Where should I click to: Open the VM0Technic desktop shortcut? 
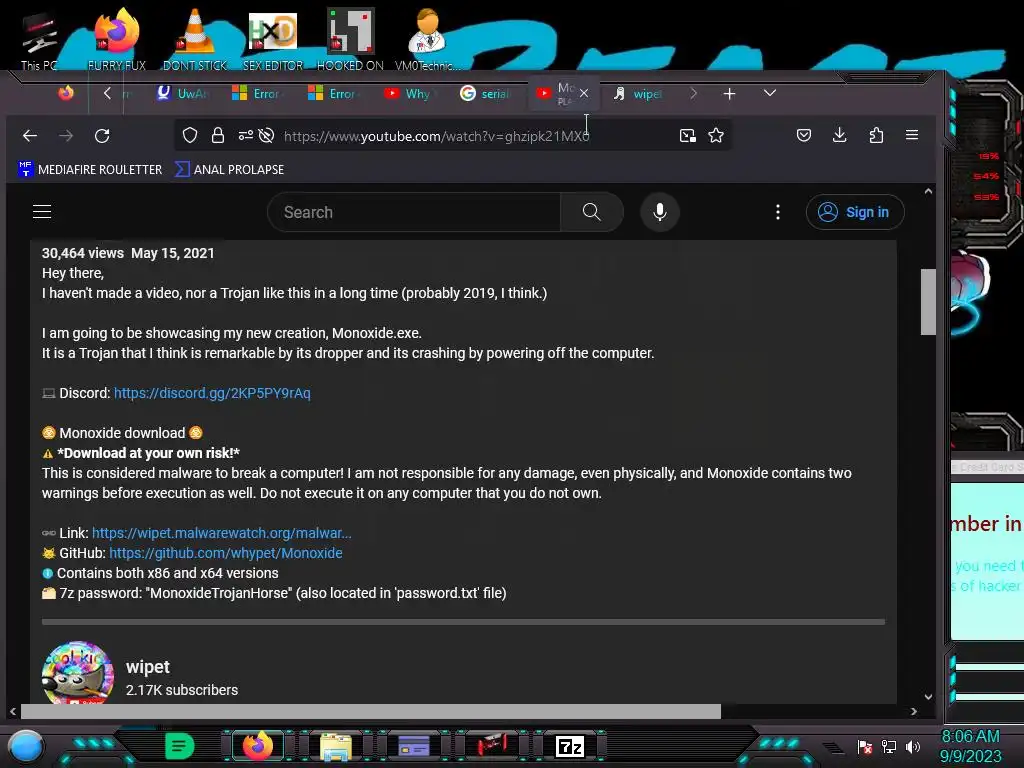pyautogui.click(x=427, y=38)
